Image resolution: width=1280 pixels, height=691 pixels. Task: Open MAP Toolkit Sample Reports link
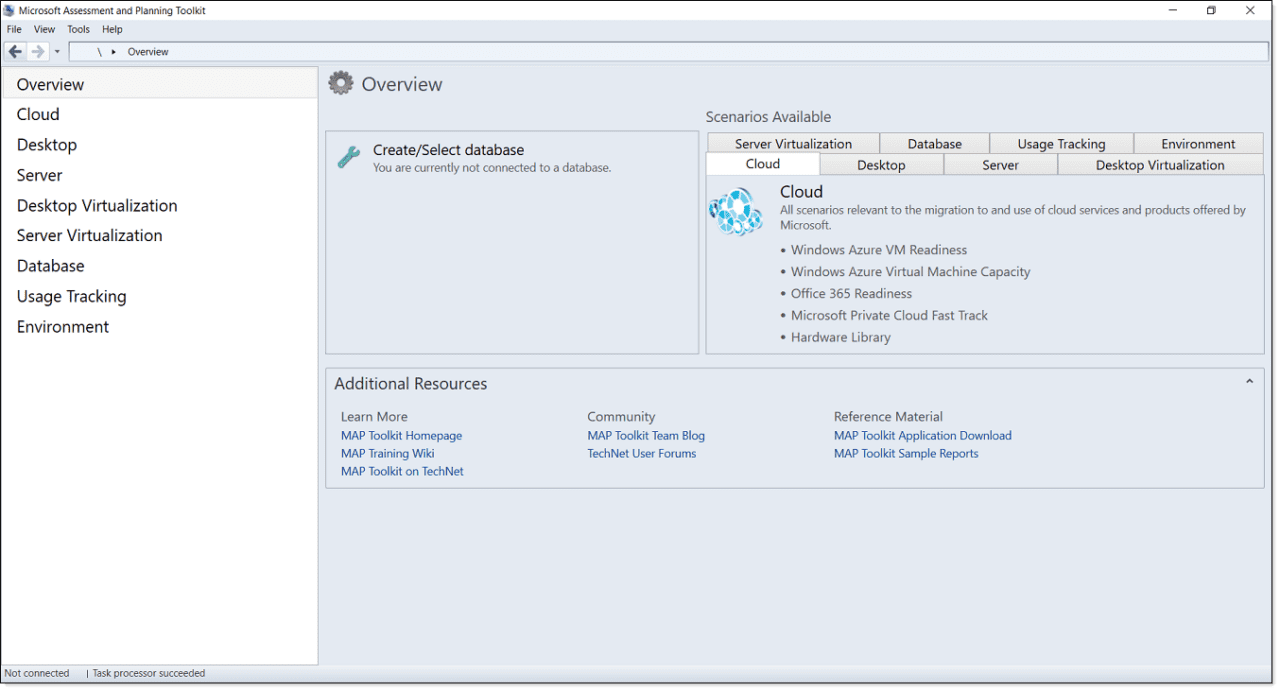click(x=906, y=453)
